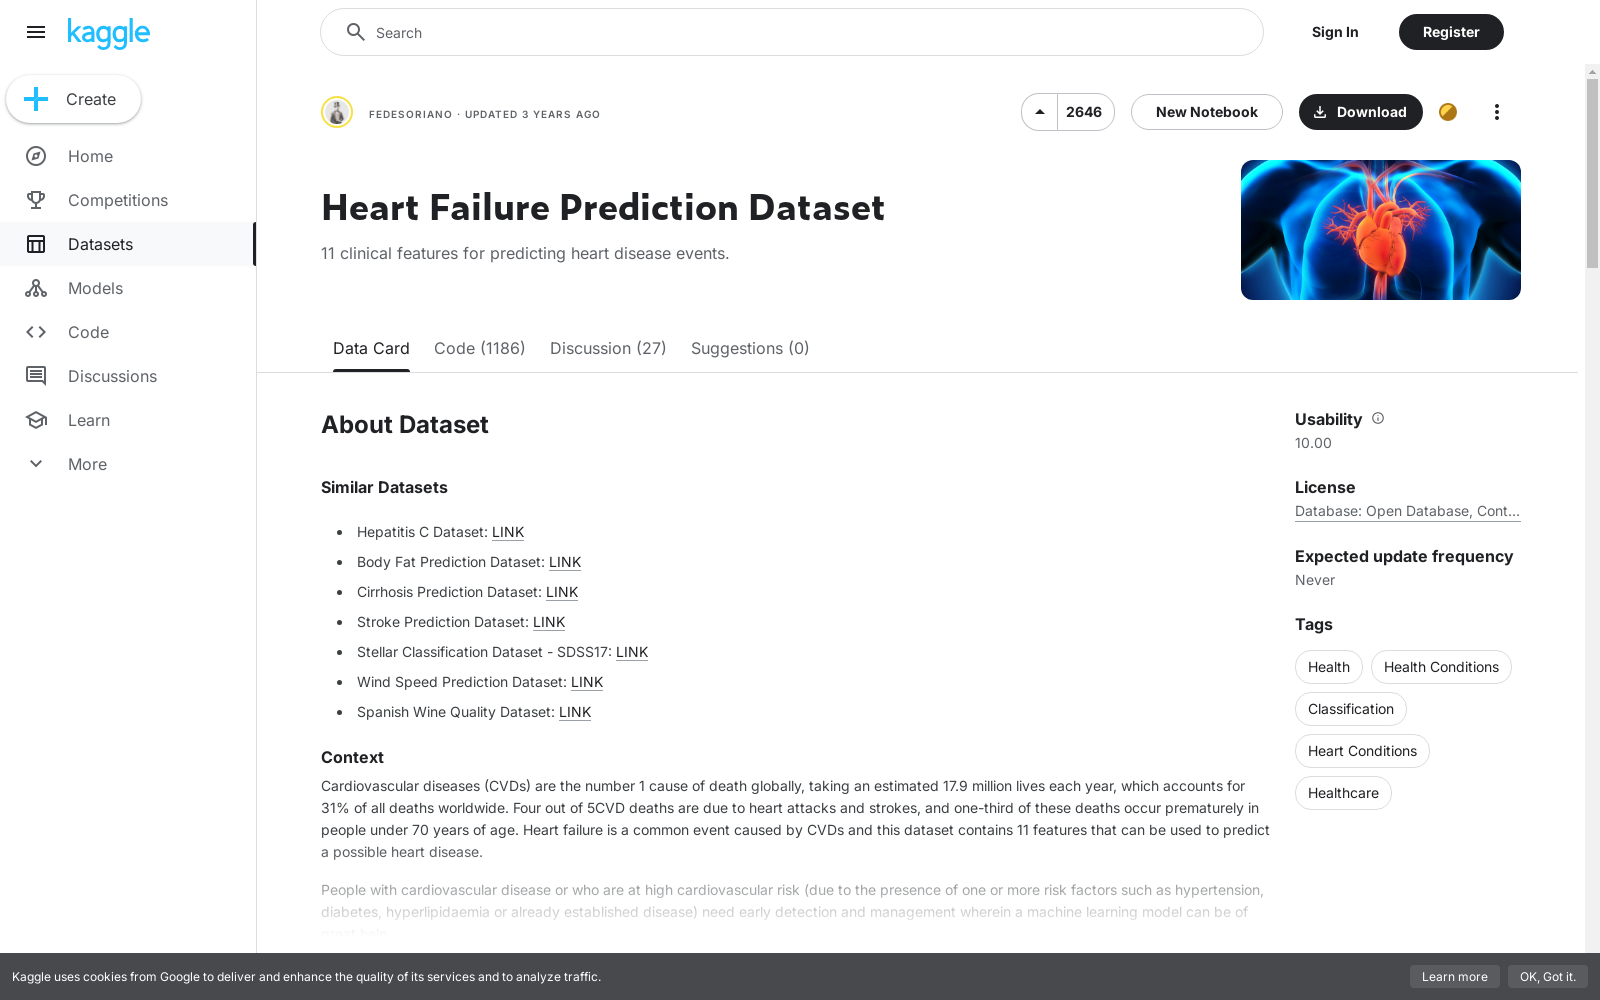Open Discussions from the sidebar
The image size is (1600, 1000).
click(x=112, y=376)
